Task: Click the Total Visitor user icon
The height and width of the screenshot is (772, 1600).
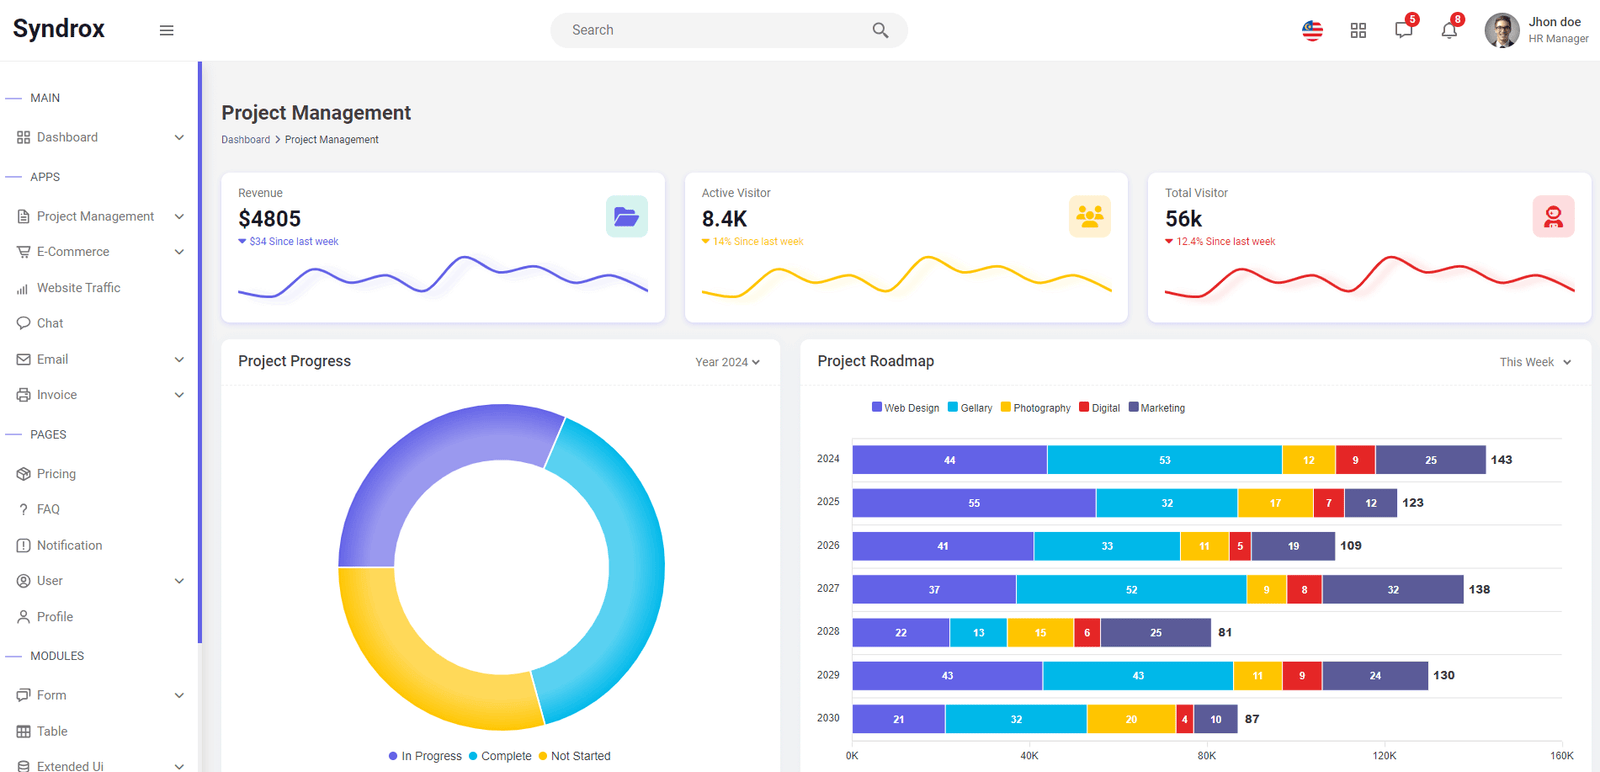Action: 1553,216
